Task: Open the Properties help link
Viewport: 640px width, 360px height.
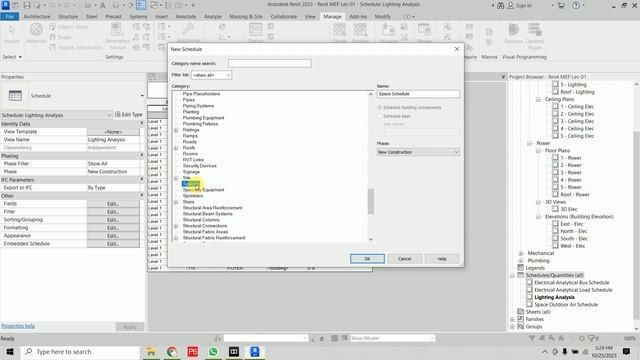Action: click(x=18, y=326)
